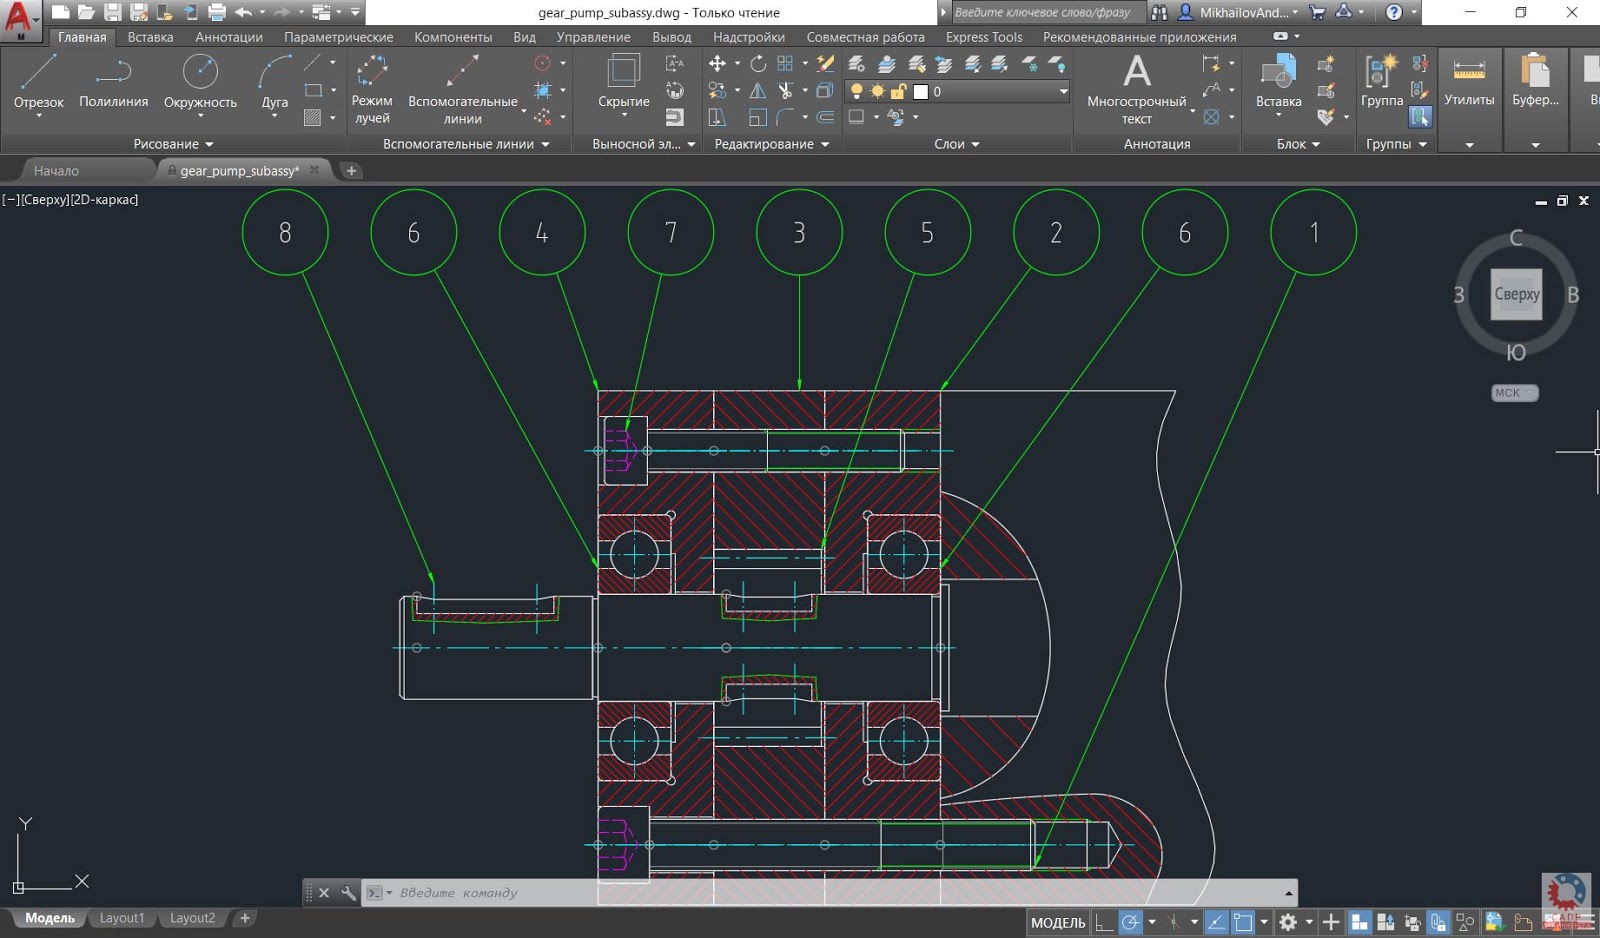The width and height of the screenshot is (1600, 938).
Task: Select the Полилиния polyline tool
Action: pos(113,82)
